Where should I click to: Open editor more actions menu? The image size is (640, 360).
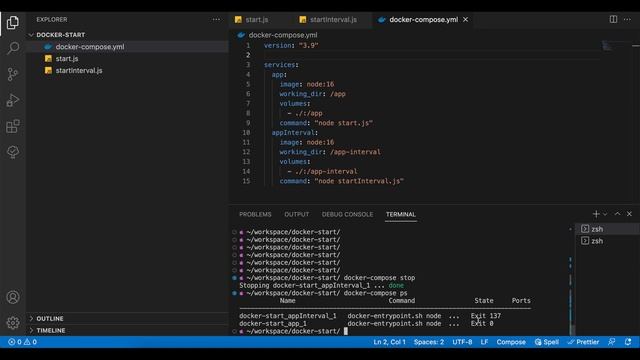(x=627, y=19)
